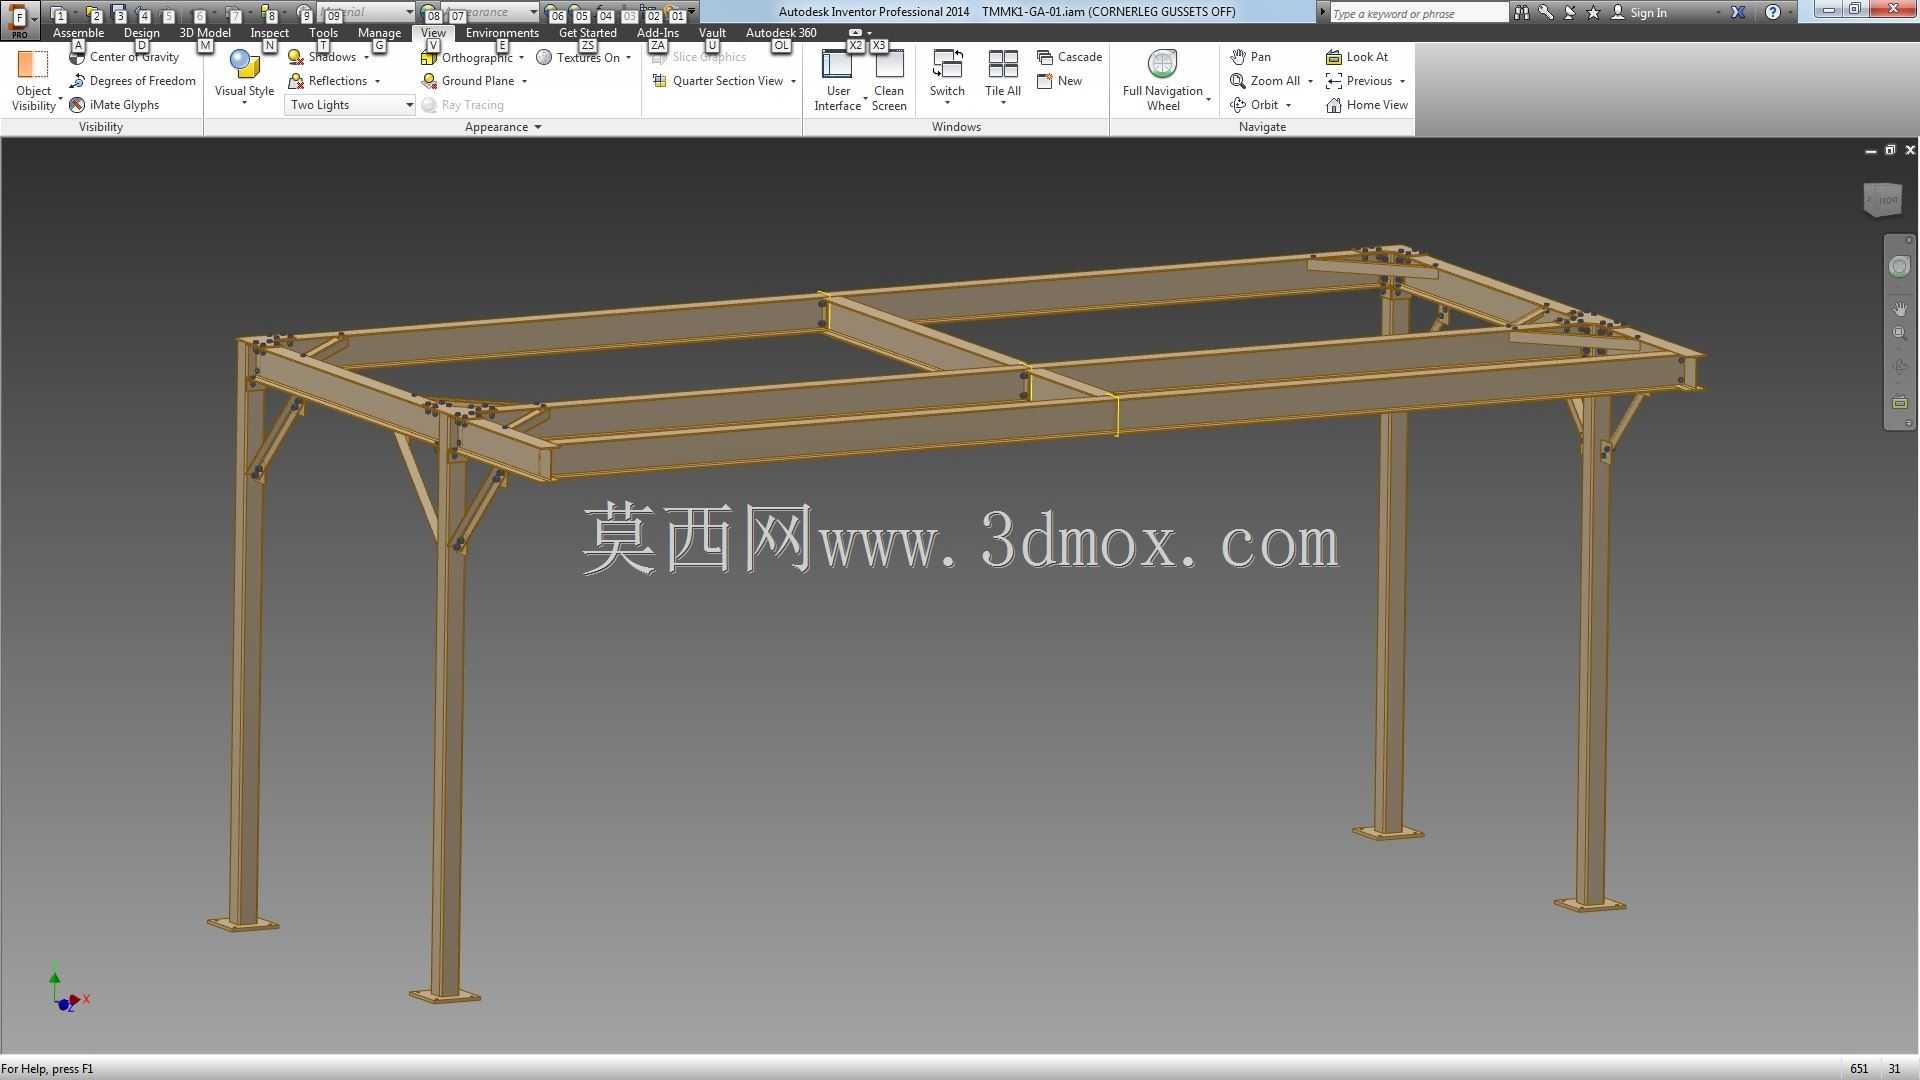Screen dimensions: 1920x1080
Task: Switch to the Autodesk 360 tab
Action: point(781,33)
